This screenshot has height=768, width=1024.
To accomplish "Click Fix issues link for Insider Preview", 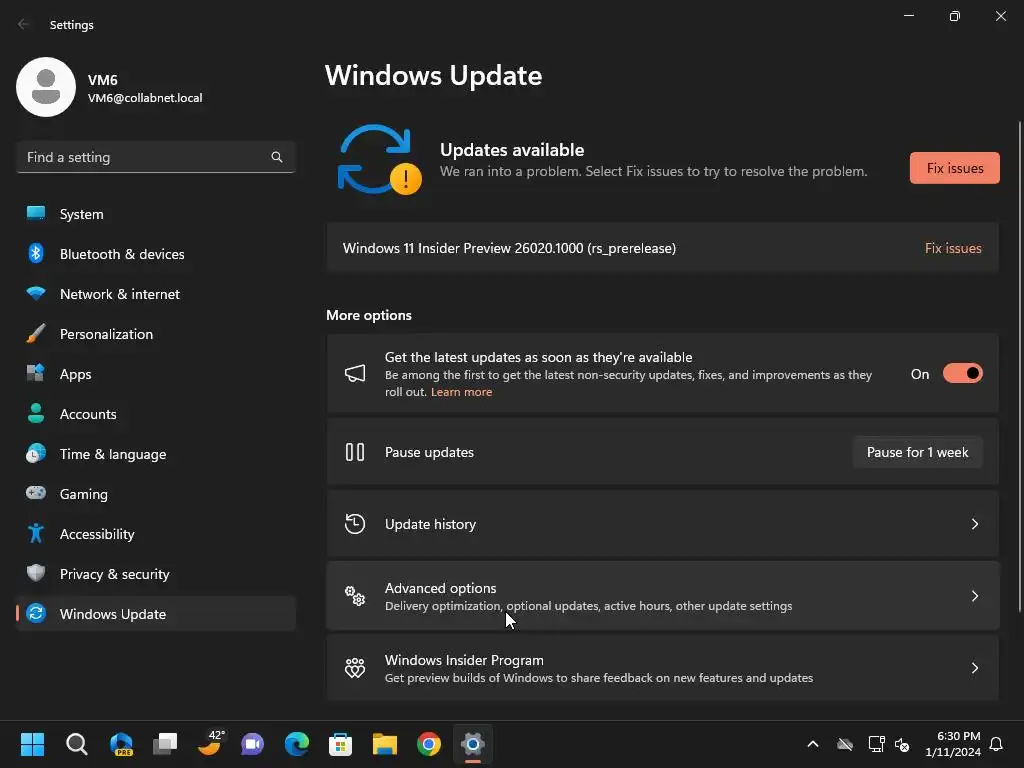I will [953, 248].
